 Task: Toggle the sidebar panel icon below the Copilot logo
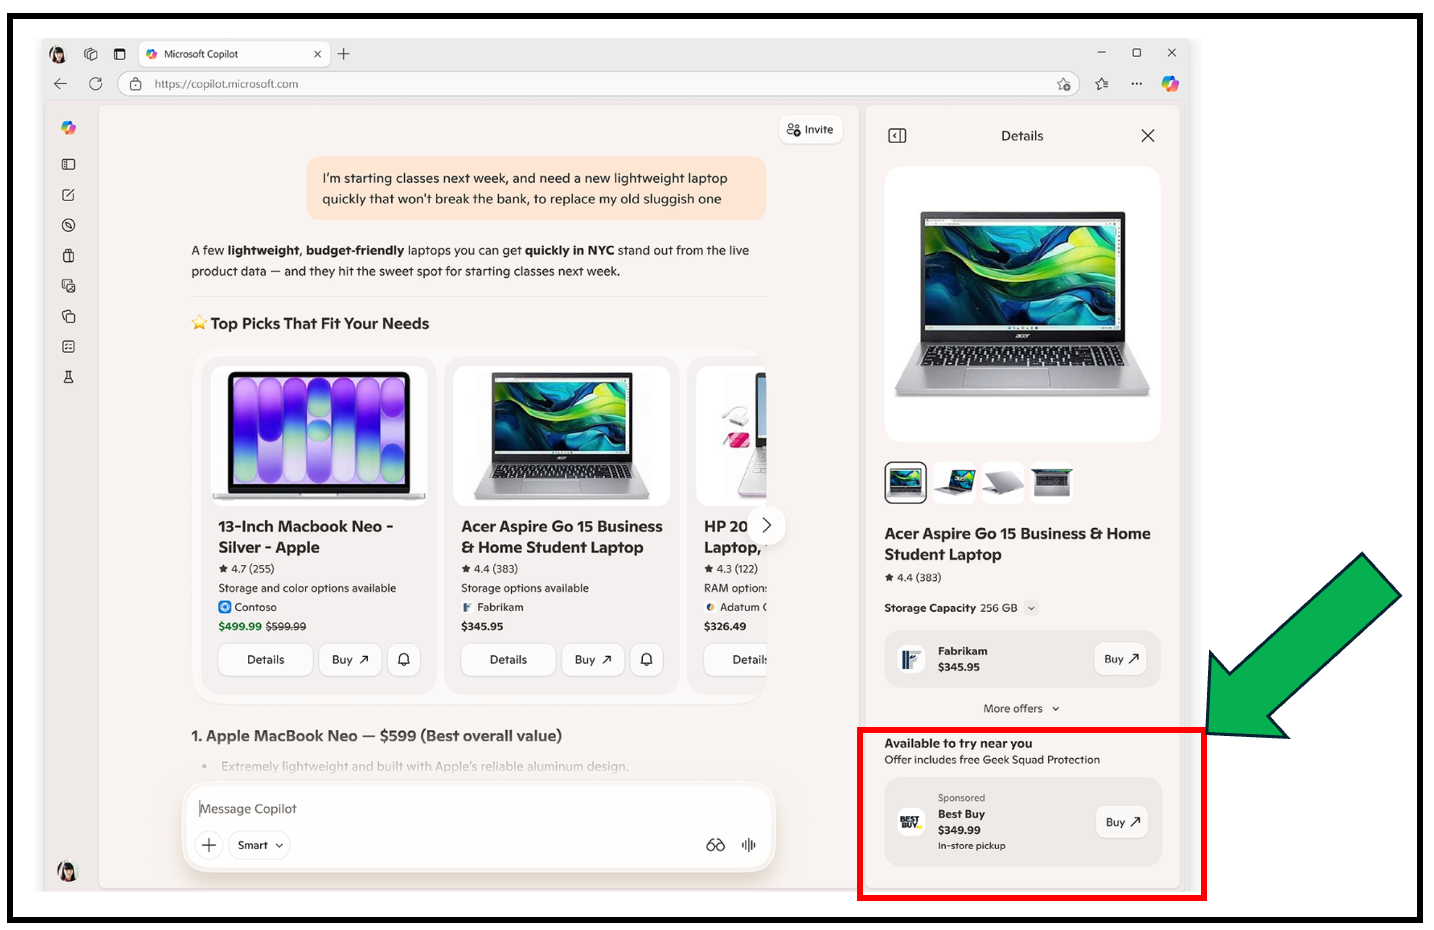pyautogui.click(x=68, y=164)
